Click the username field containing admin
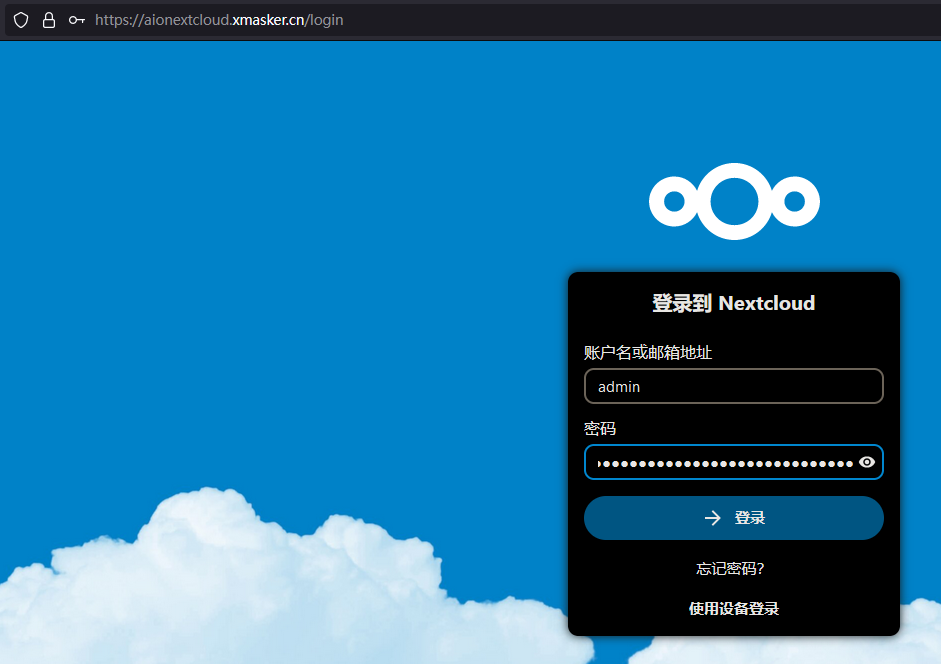The image size is (941, 664). coord(733,386)
